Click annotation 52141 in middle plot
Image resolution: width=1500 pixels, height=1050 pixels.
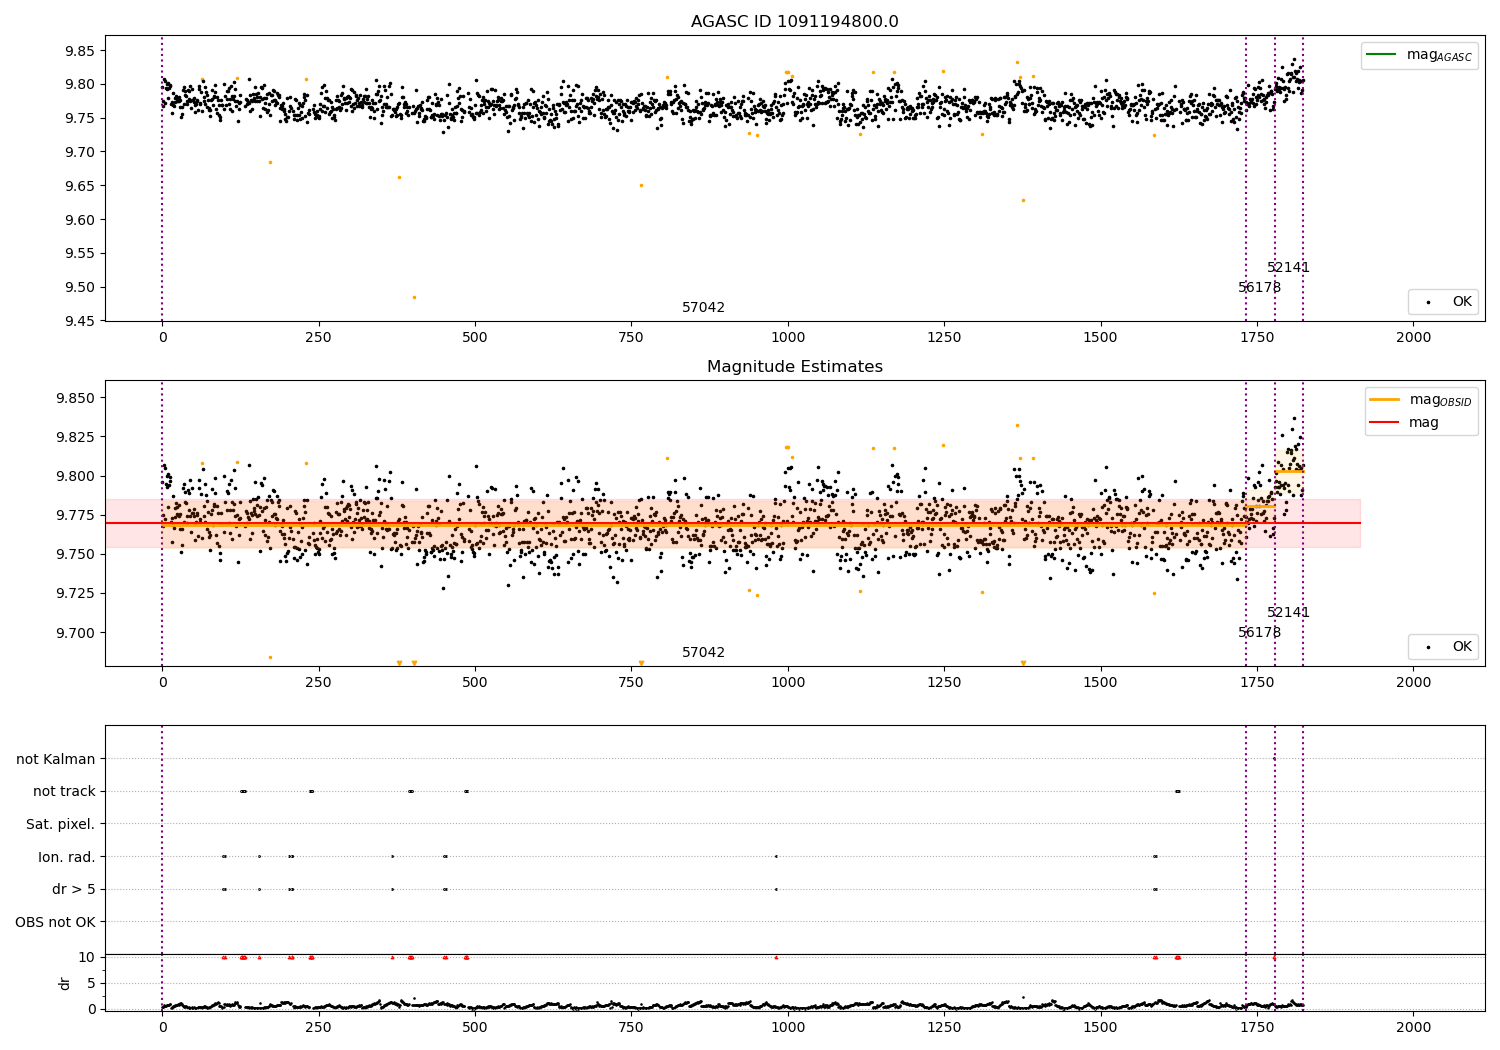(1288, 613)
